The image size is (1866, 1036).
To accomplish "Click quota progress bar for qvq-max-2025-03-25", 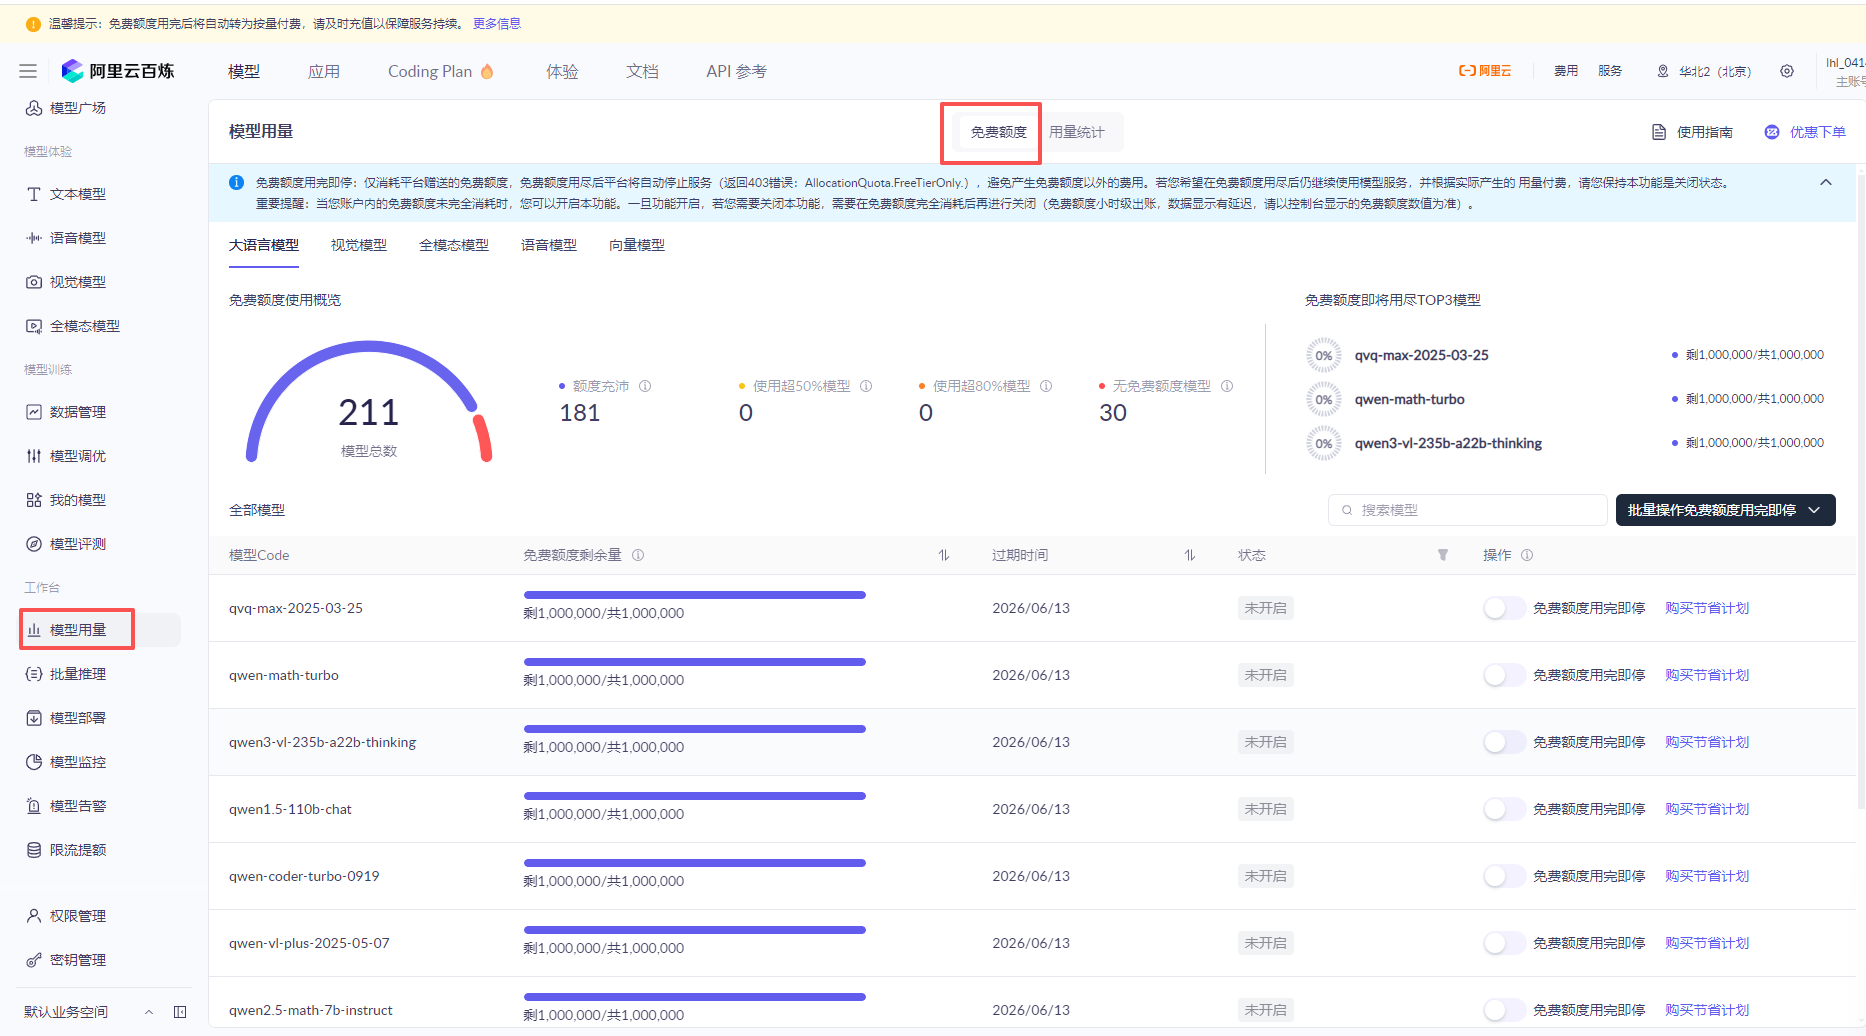I will (695, 595).
